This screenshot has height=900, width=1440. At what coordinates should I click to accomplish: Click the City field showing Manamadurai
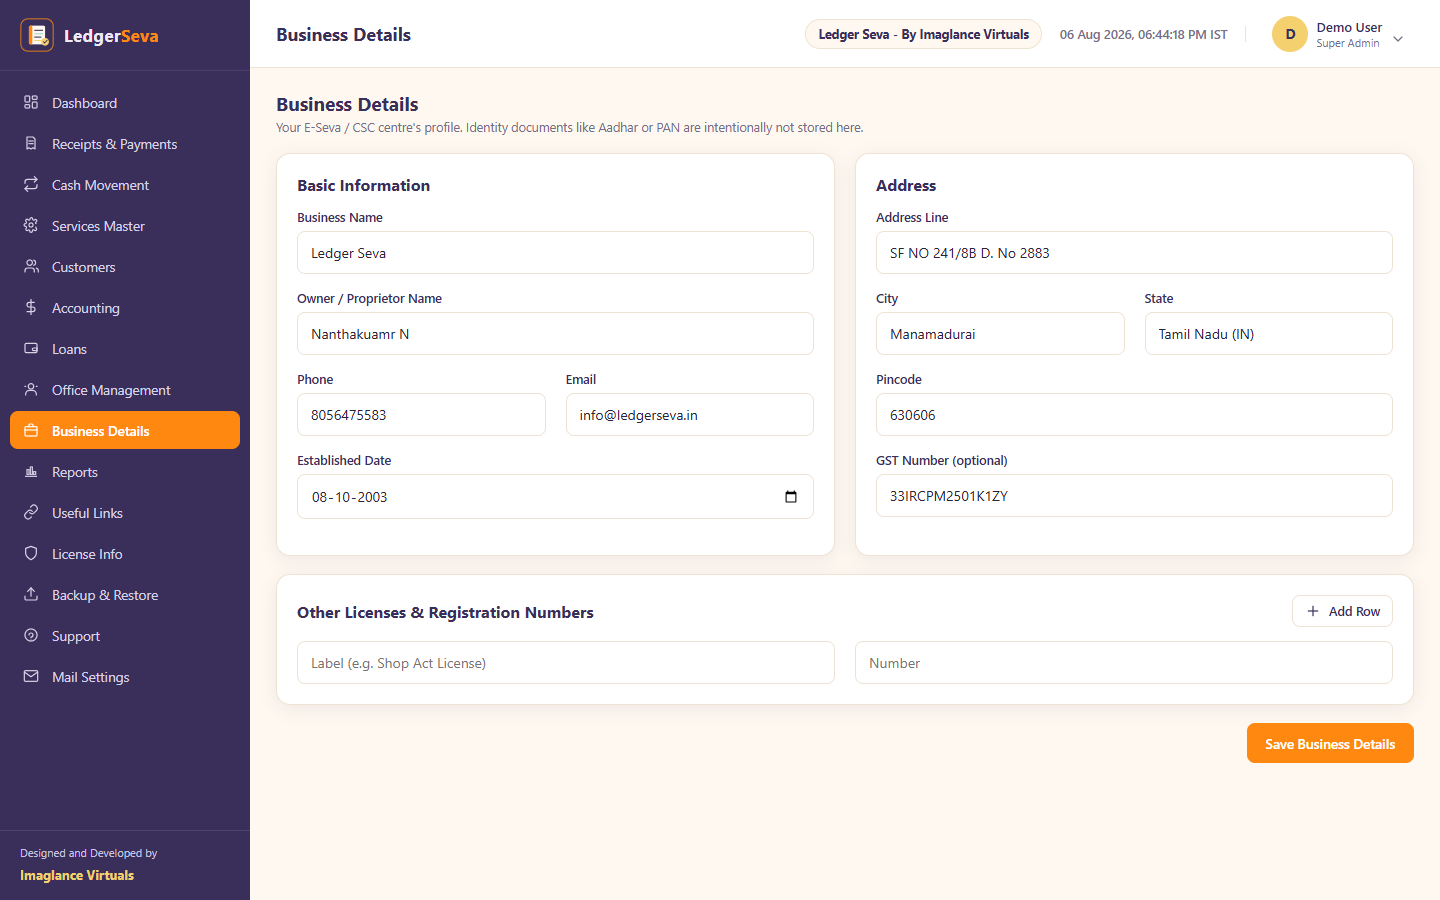[1000, 334]
